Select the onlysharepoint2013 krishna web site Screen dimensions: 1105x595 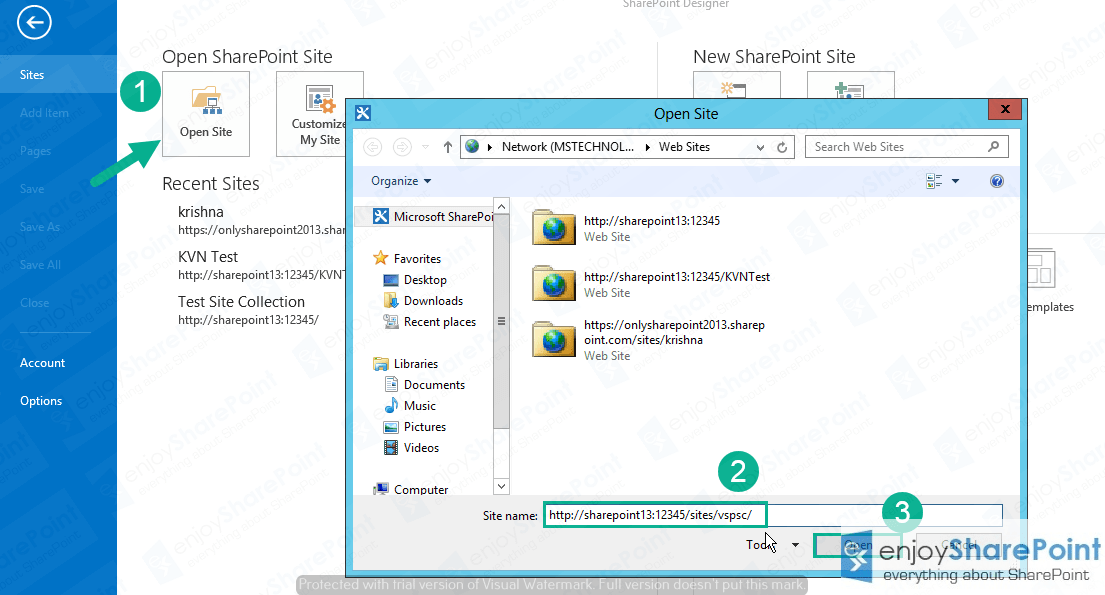pos(648,340)
